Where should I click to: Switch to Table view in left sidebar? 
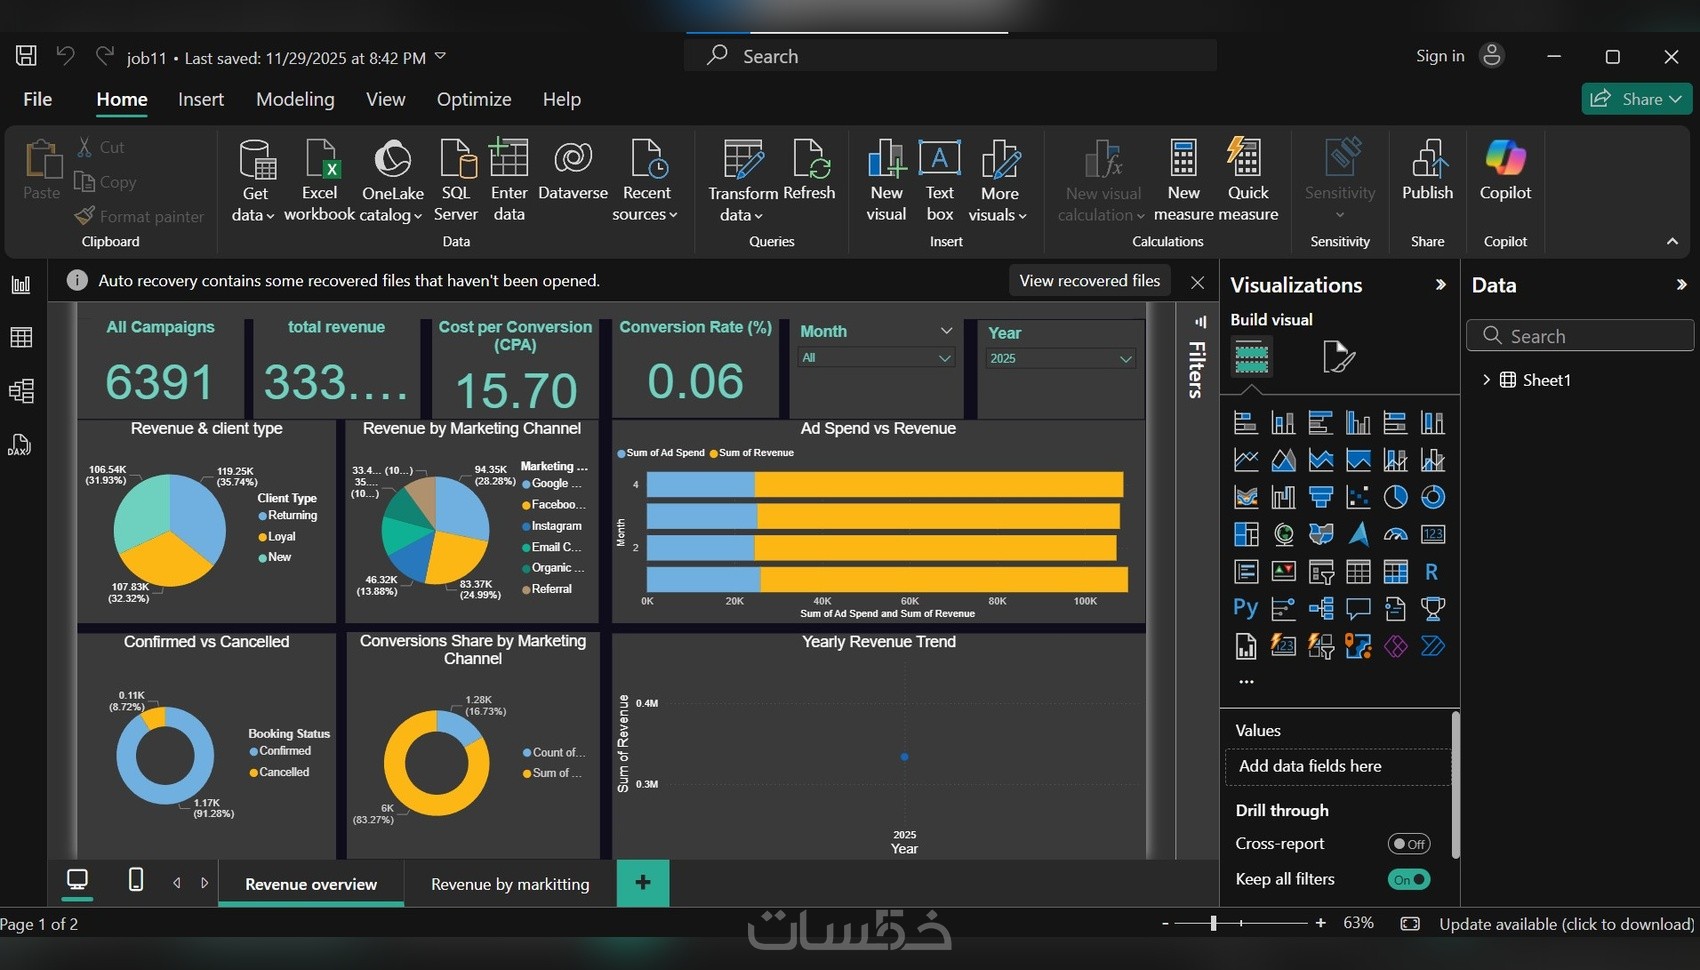click(x=21, y=338)
